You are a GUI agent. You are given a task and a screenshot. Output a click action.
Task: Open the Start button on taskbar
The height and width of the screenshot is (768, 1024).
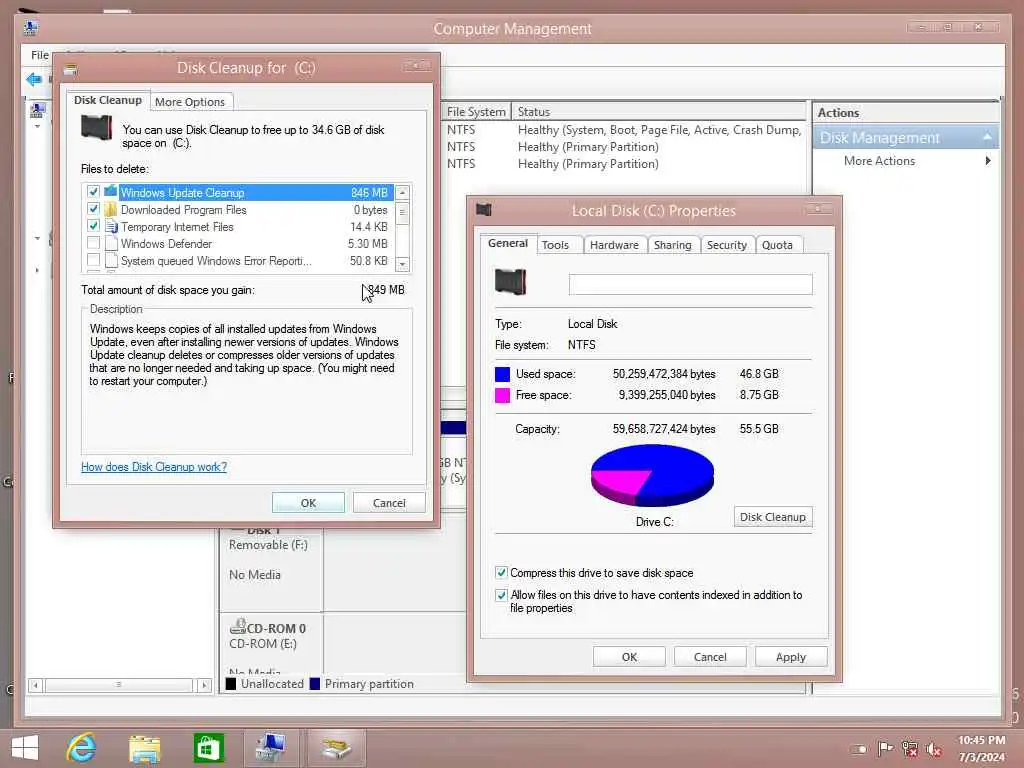[x=25, y=748]
